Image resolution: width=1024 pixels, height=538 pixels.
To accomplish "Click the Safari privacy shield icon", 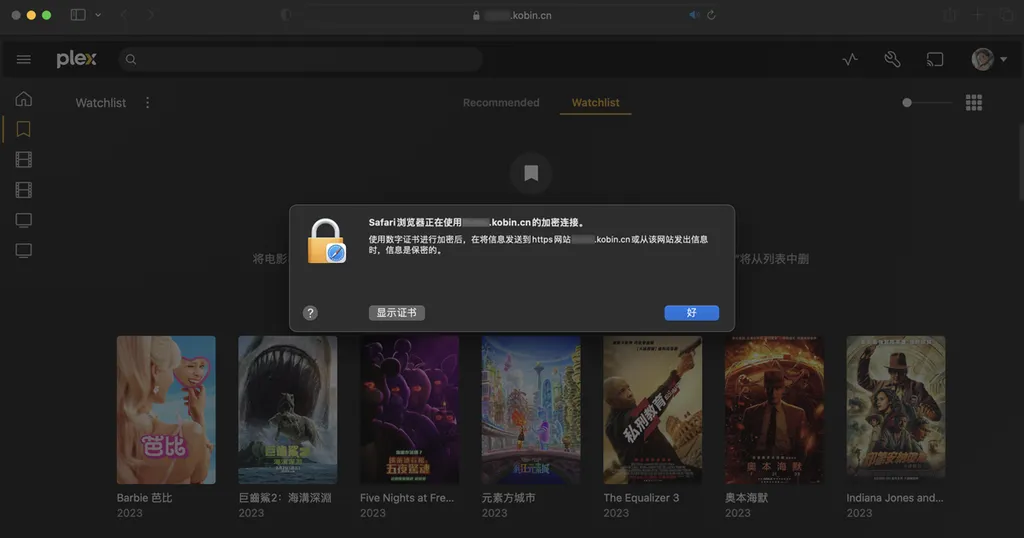I will pyautogui.click(x=286, y=15).
